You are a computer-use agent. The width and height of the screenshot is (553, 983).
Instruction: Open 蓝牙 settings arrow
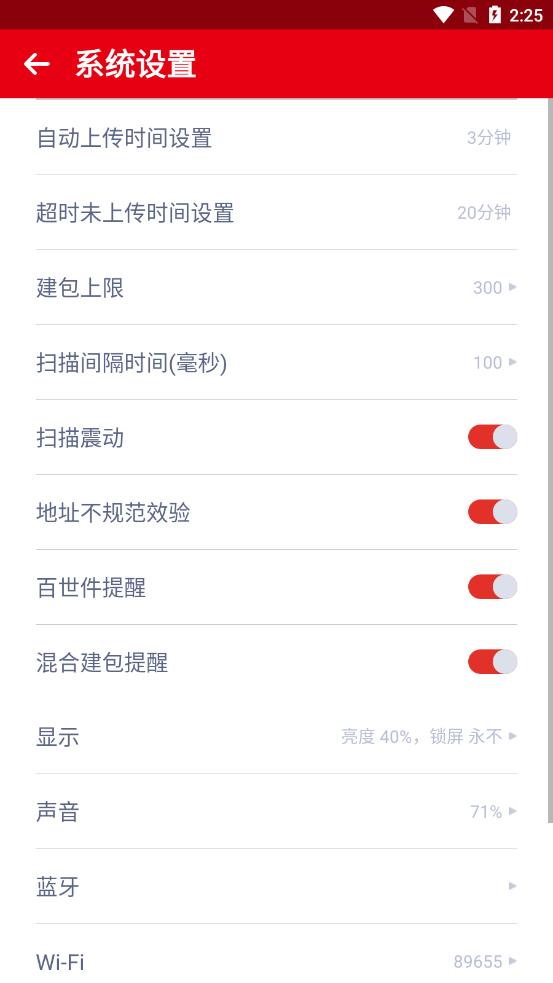513,886
